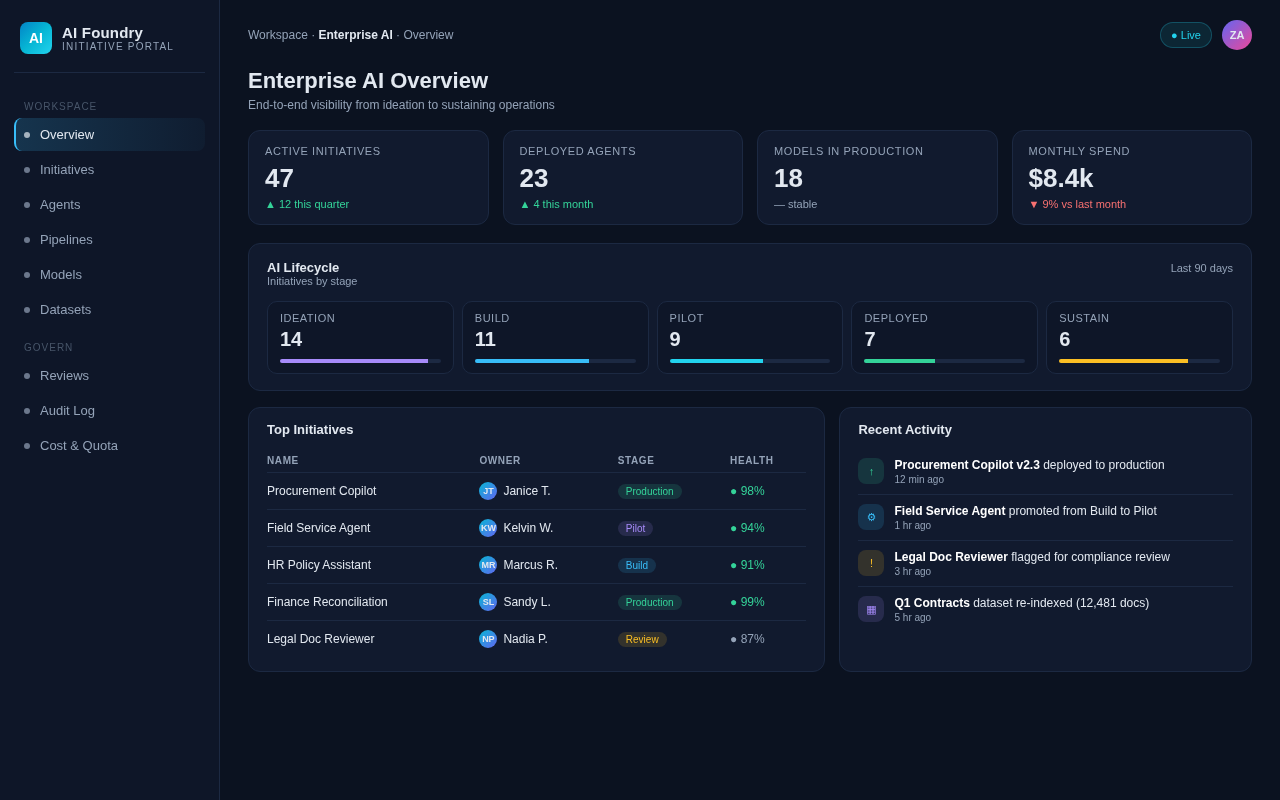Click the 99% health value
Screen dimensions: 1280x800
[747, 602]
